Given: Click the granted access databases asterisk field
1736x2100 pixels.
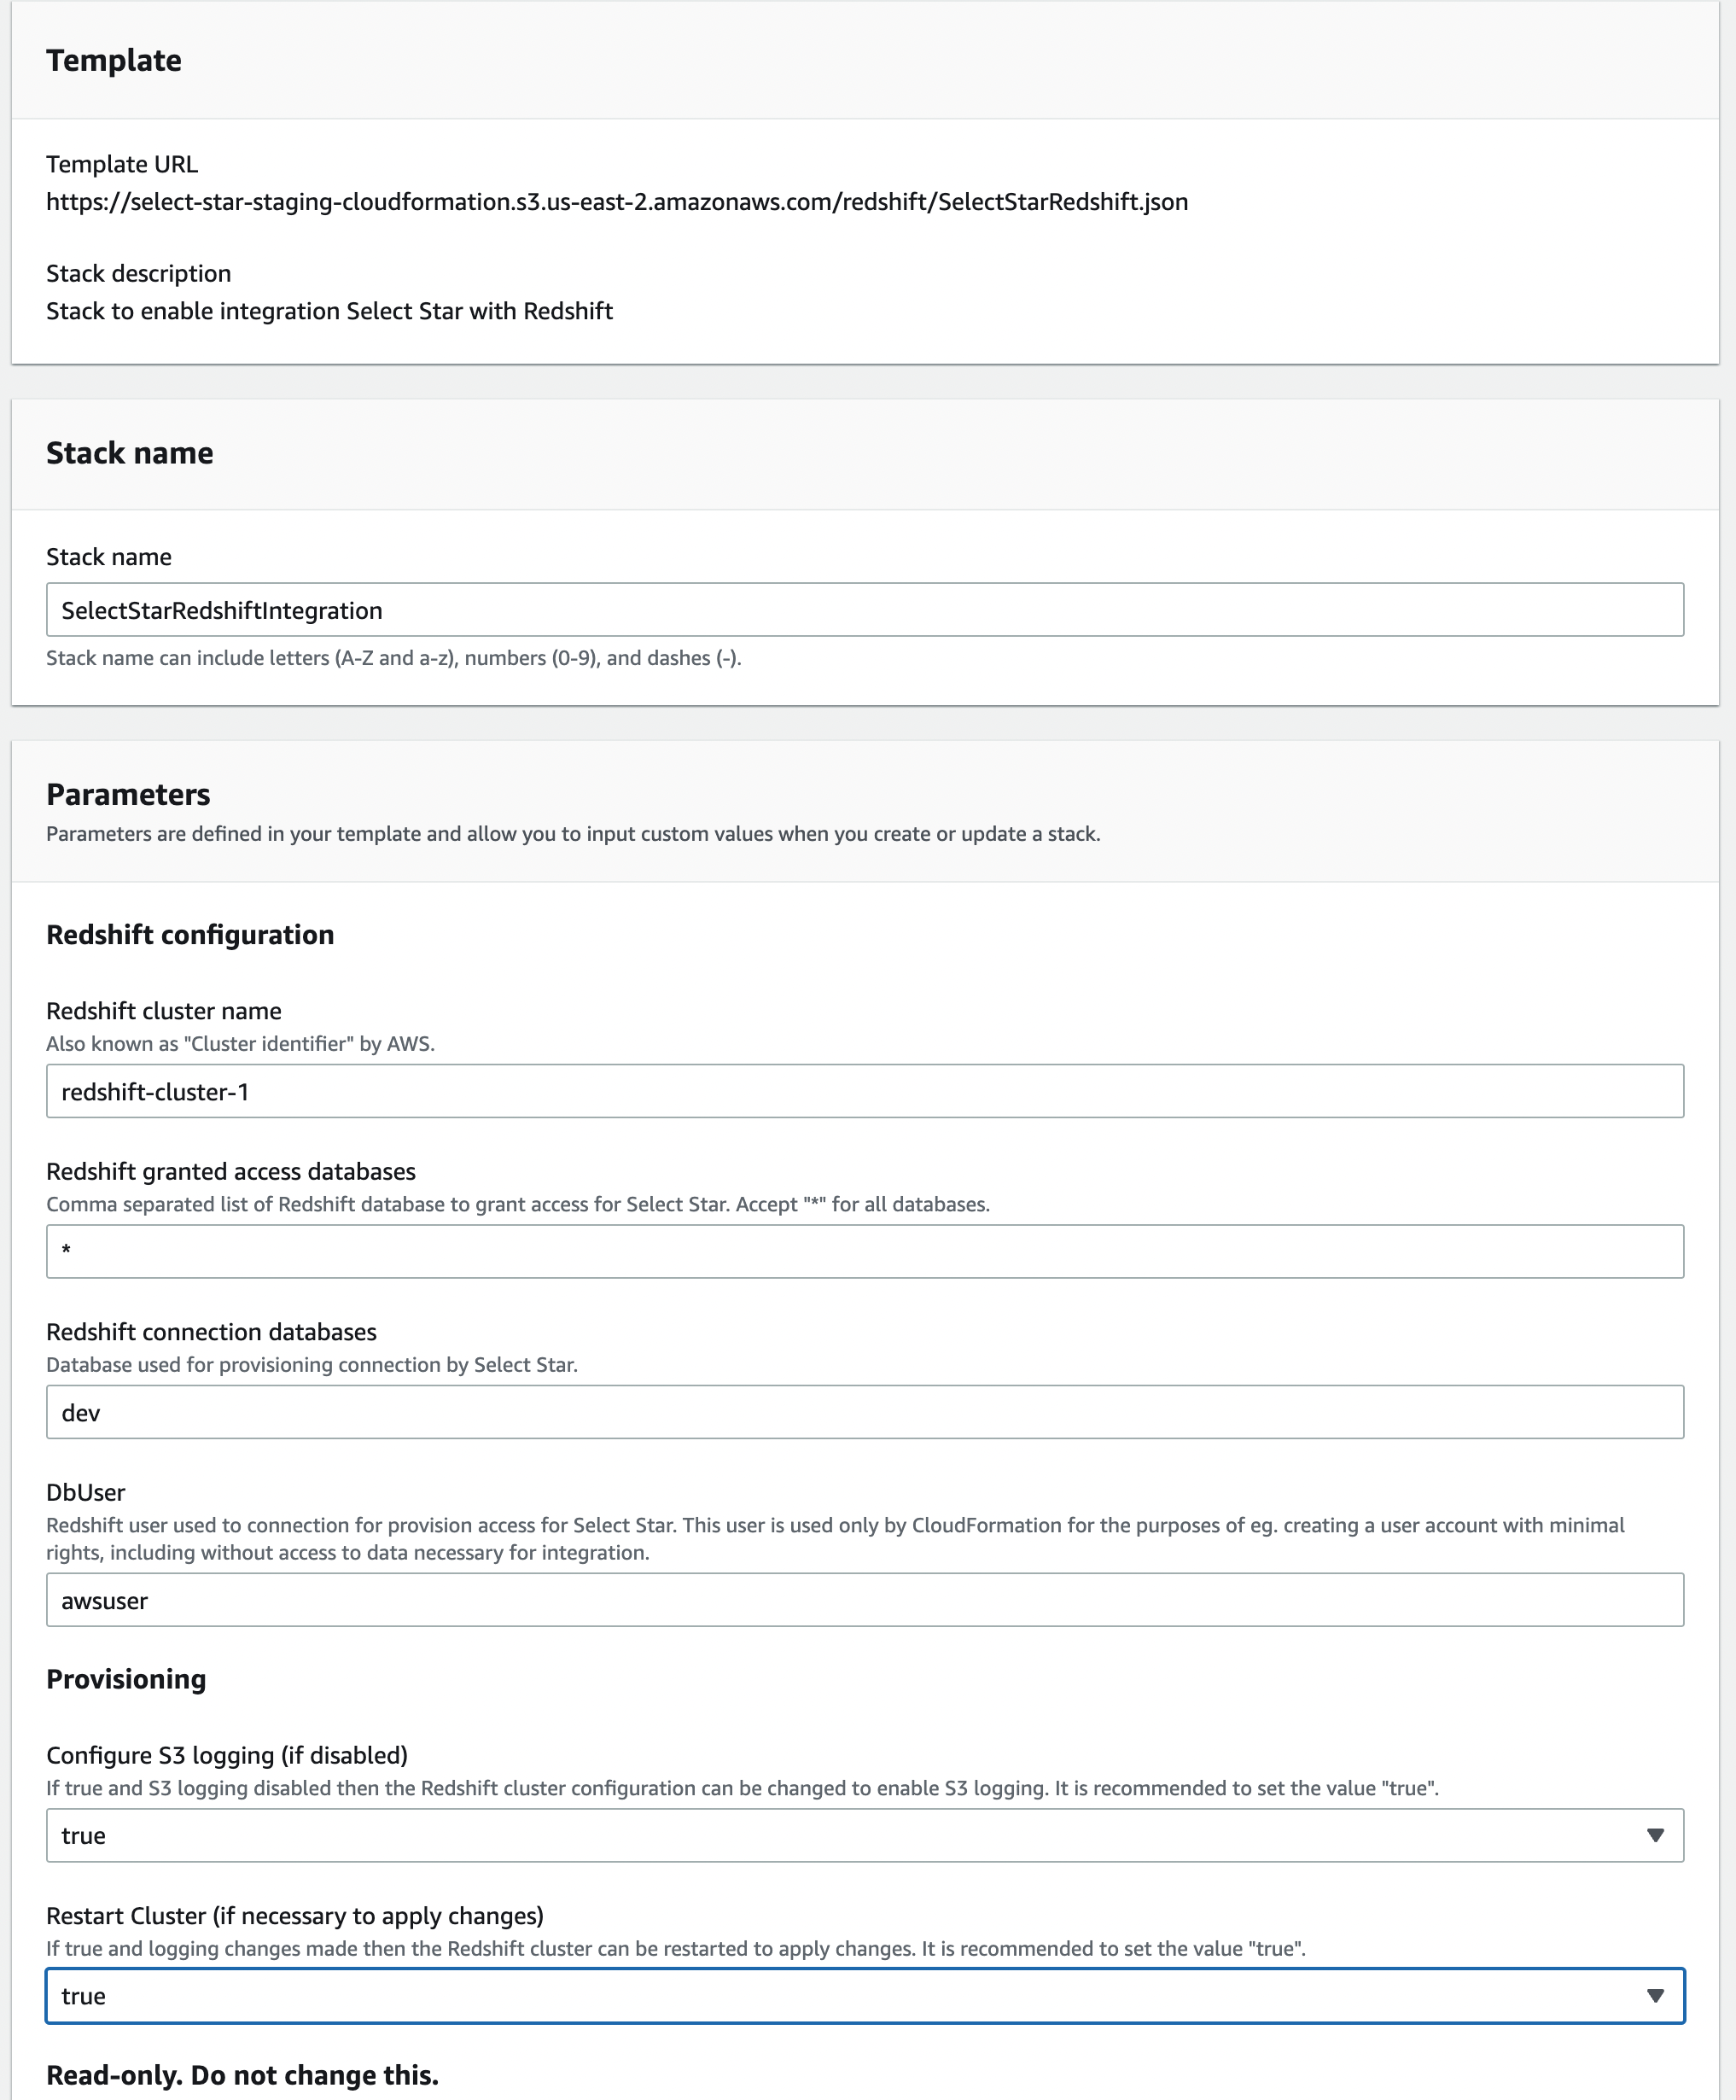Looking at the screenshot, I should pyautogui.click(x=865, y=1251).
